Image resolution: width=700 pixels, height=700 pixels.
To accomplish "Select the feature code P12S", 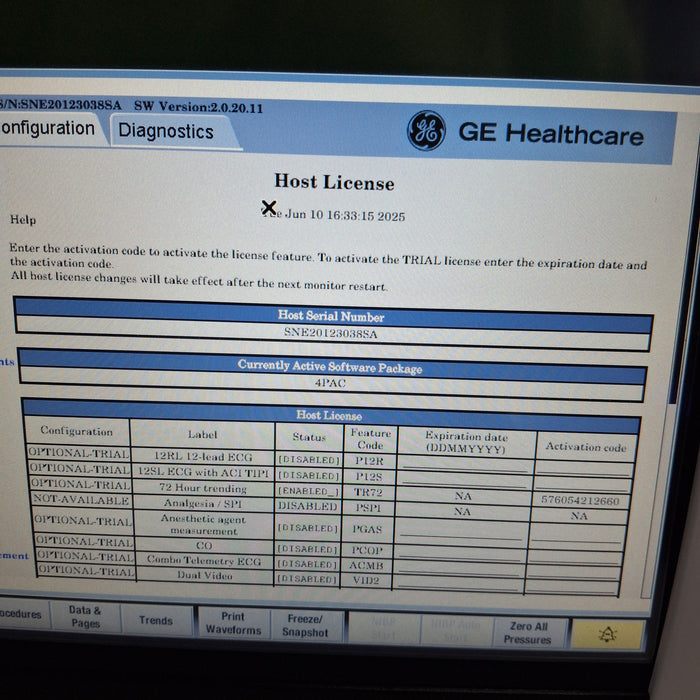I will tap(369, 476).
